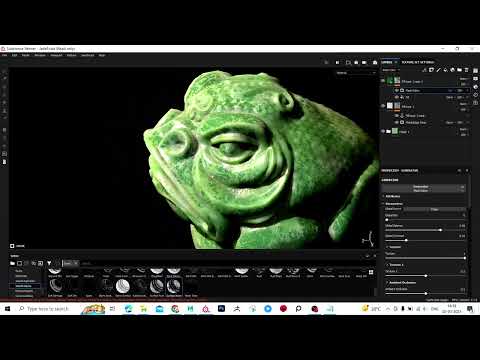Viewport: 480px width, 360px height.
Task: Toggle visibility of the white-thumbnail fill layer
Action: click(383, 106)
